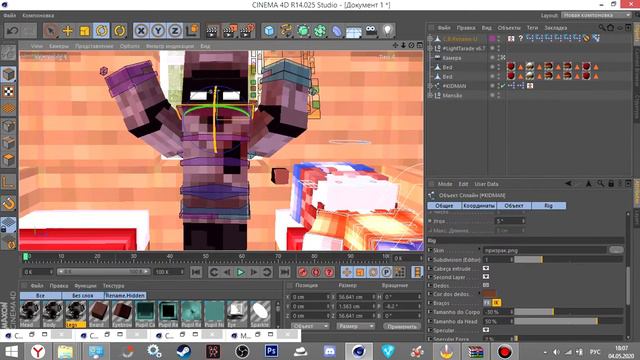Choose FK option for Braços
This screenshot has width=640, height=360.
(487, 303)
